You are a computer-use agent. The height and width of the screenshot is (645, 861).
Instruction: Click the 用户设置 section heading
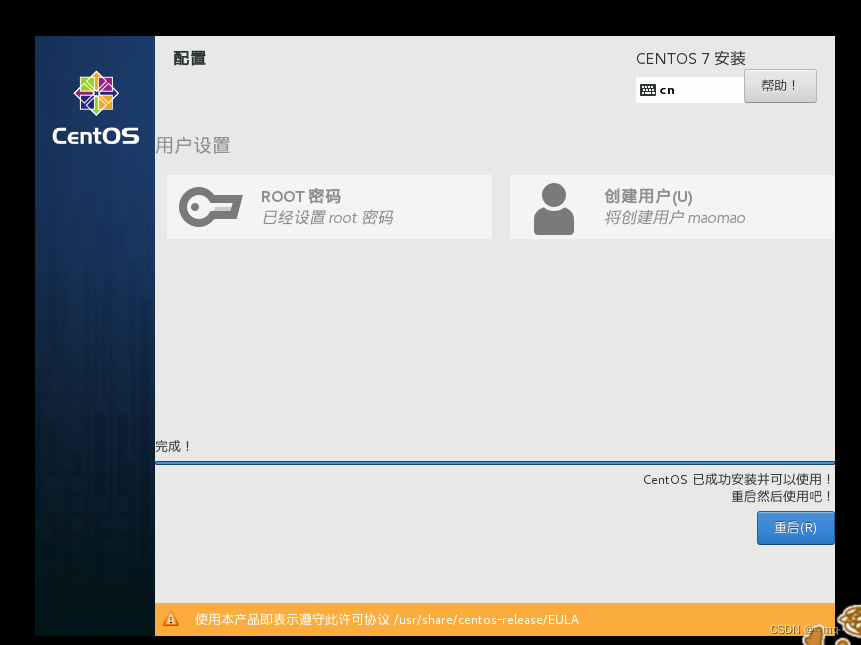(x=193, y=145)
